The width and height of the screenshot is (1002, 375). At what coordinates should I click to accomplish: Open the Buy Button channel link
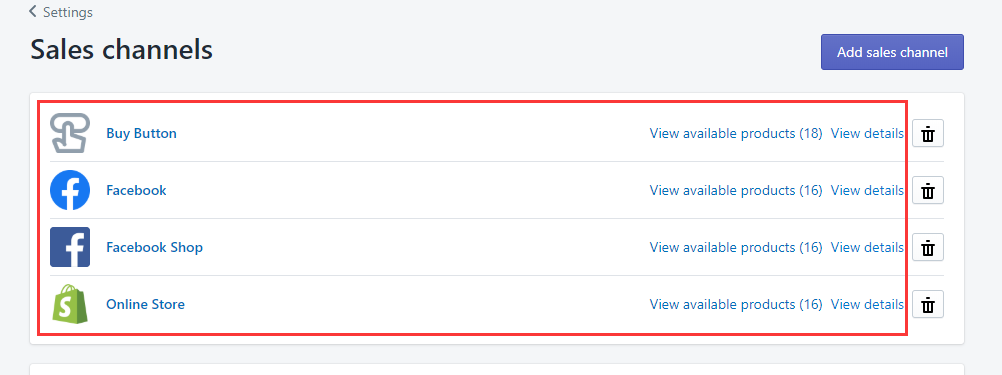coord(141,134)
